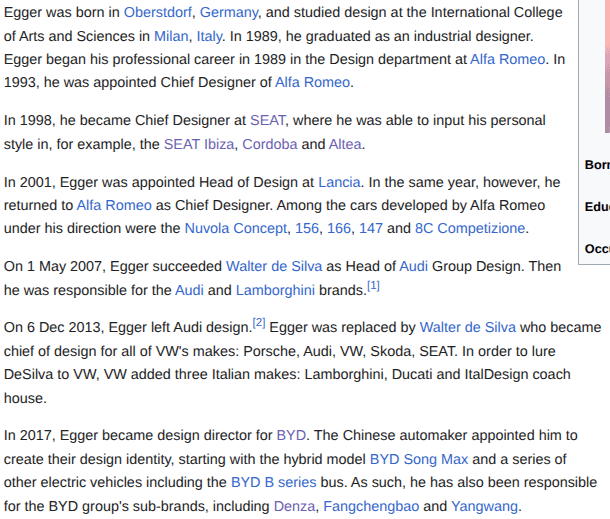
Task: Jump to citation reference [1]
Action: point(373,286)
